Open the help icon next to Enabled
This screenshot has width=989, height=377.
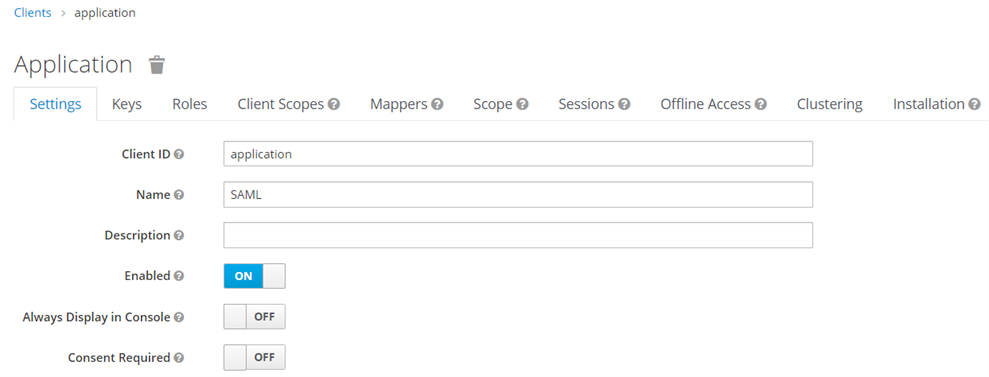[179, 276]
